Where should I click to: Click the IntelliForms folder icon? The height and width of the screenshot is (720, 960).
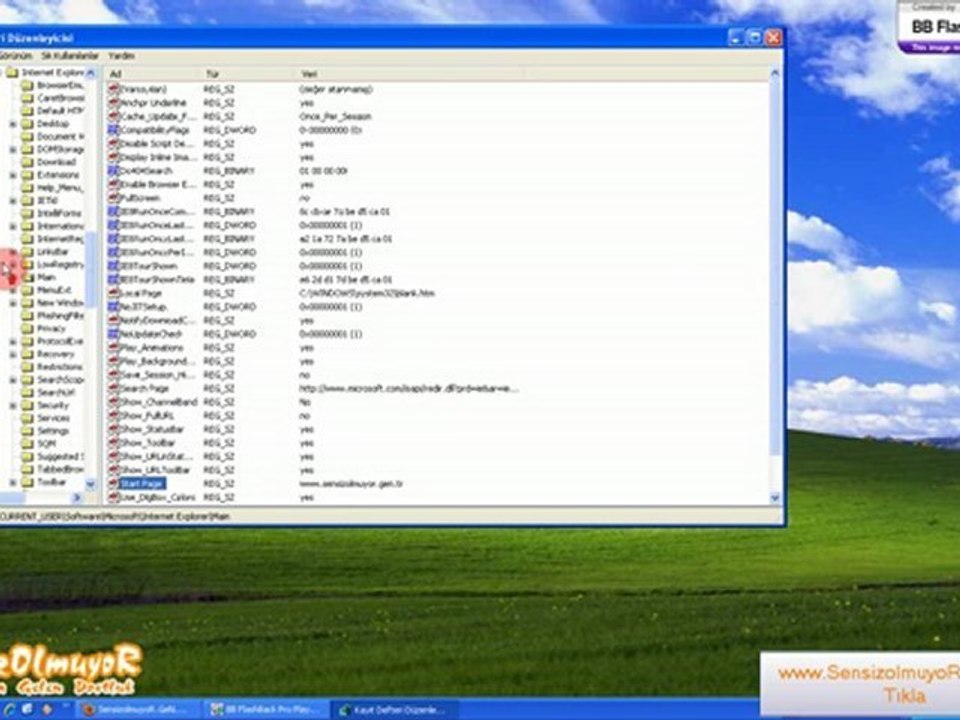(27, 214)
